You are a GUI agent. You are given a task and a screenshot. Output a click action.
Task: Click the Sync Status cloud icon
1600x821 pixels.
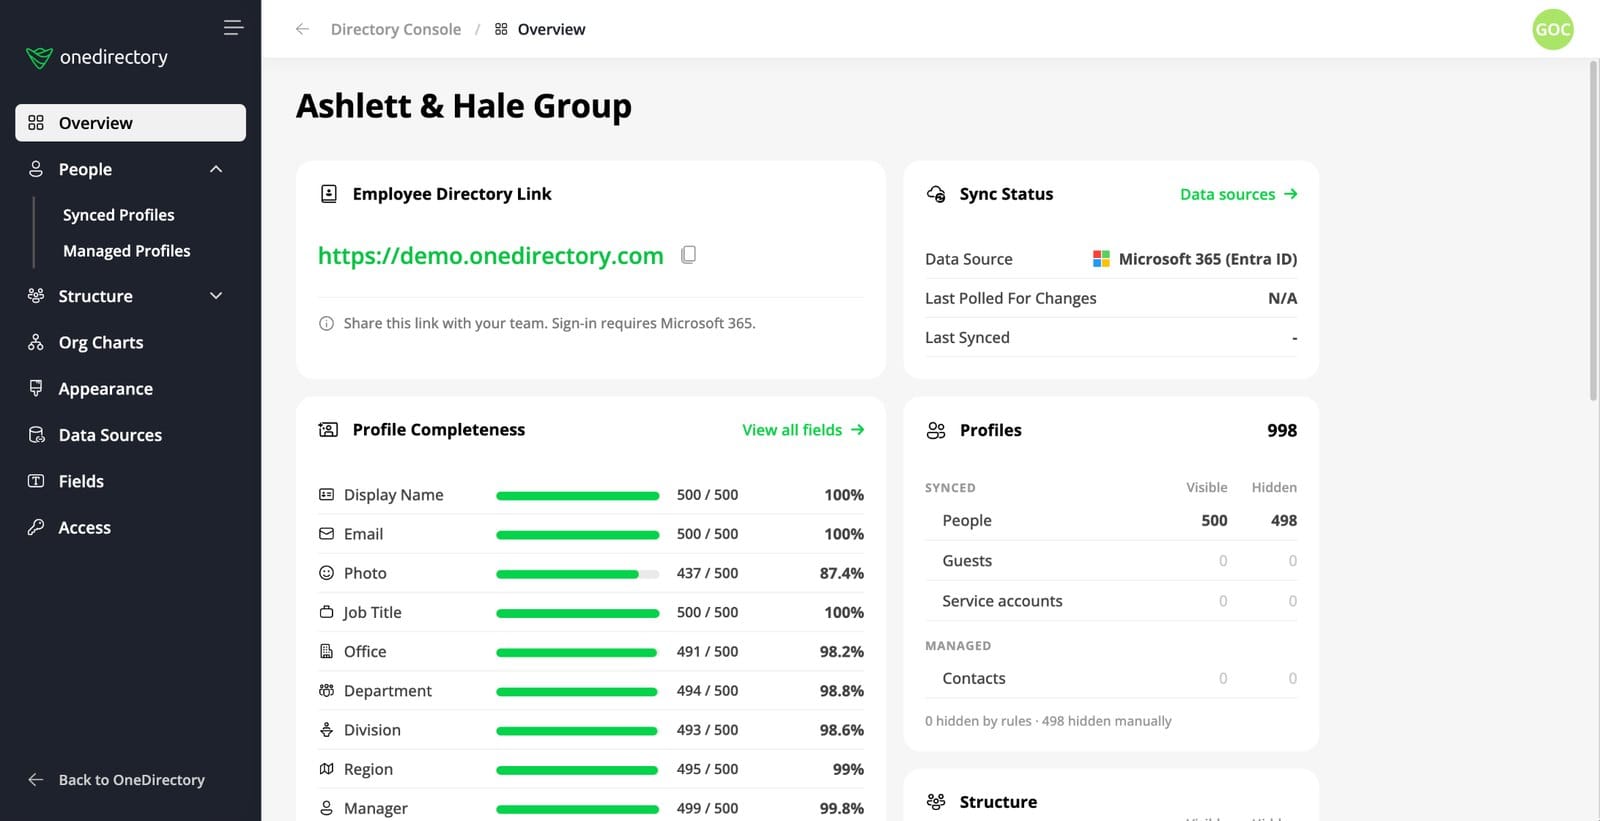936,194
